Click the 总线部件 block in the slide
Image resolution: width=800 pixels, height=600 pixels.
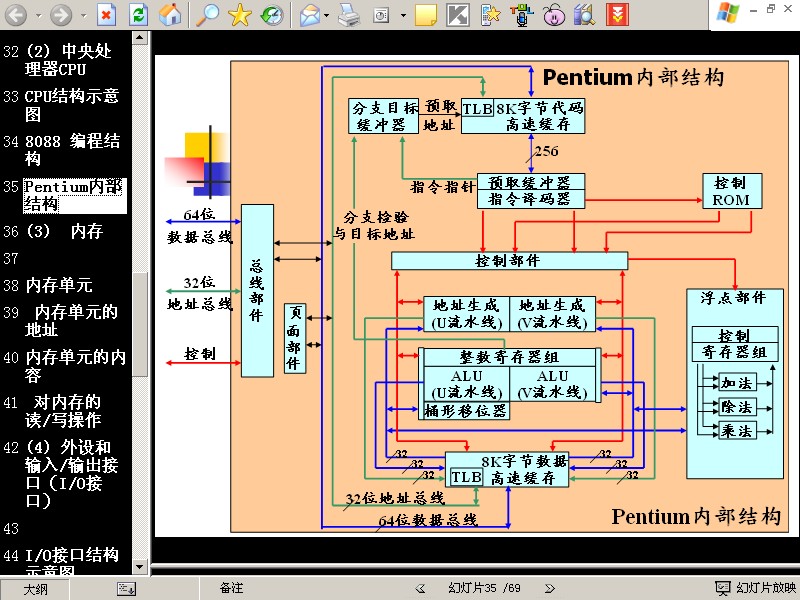(x=257, y=291)
